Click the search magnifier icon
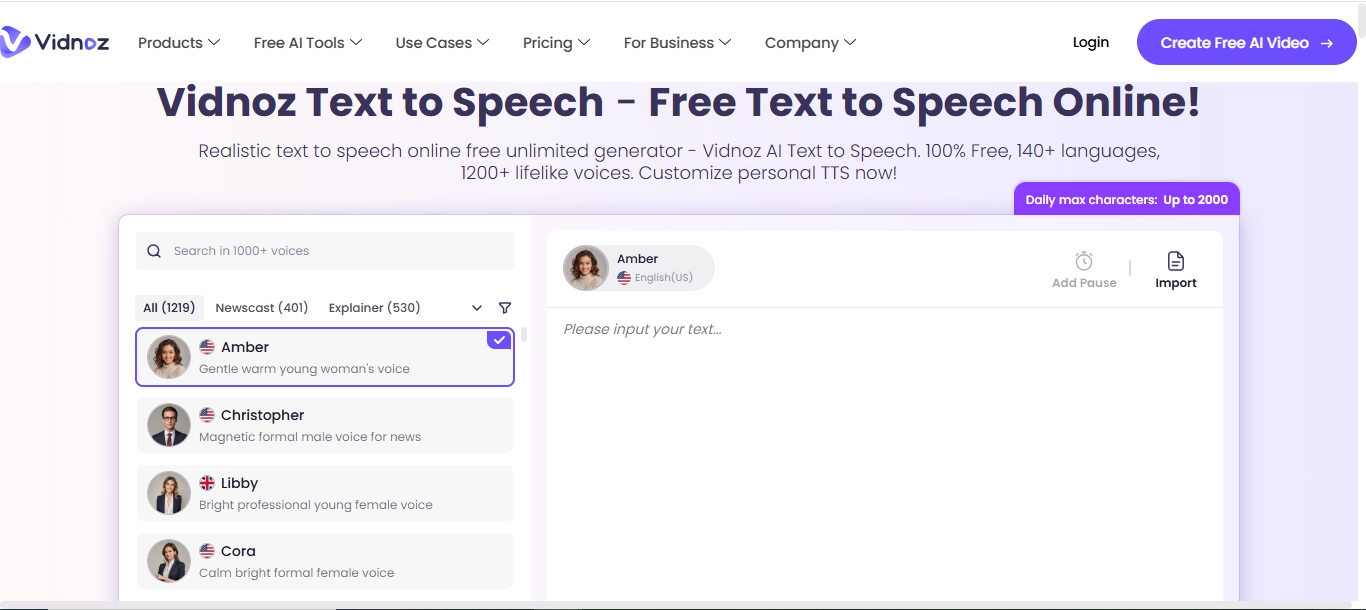This screenshot has width=1366, height=610. coord(154,251)
